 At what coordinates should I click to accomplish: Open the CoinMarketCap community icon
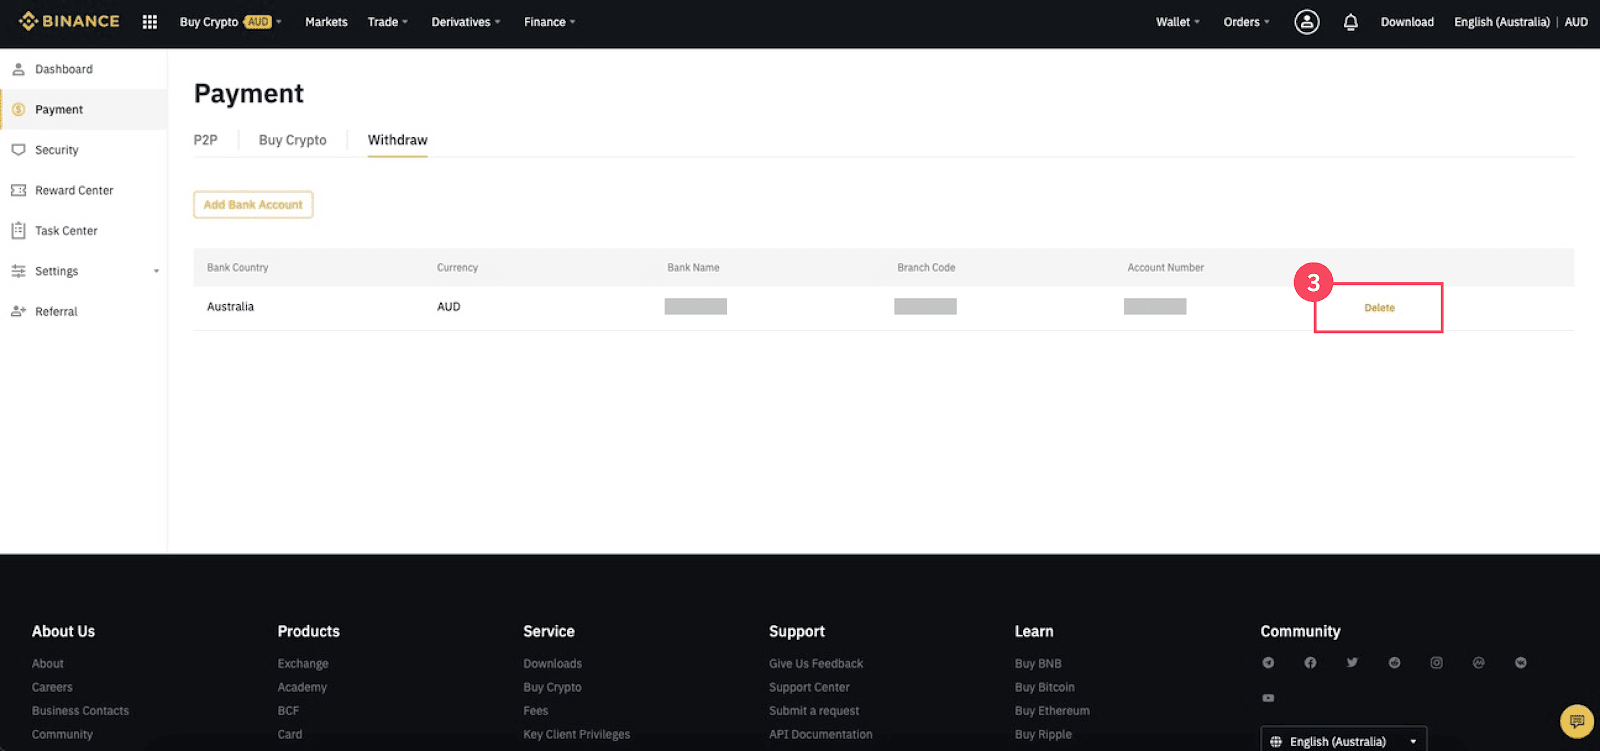[1478, 663]
